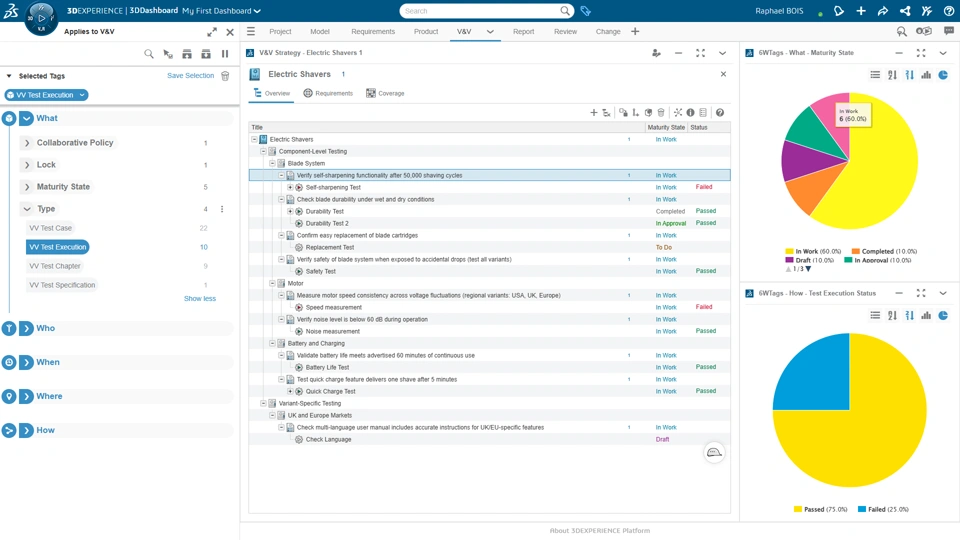Click list view icon in Test Execution Status widget
Viewport: 960px width, 540px height.
pyautogui.click(x=875, y=315)
